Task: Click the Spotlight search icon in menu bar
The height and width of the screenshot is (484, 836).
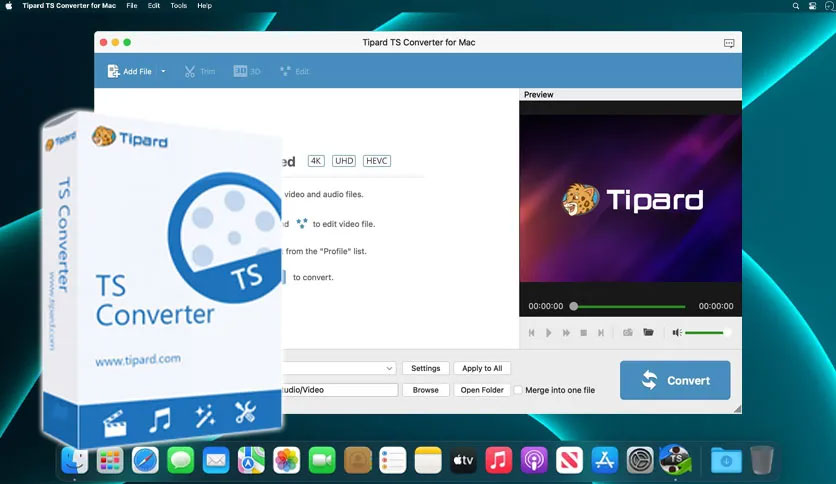Action: pos(795,6)
